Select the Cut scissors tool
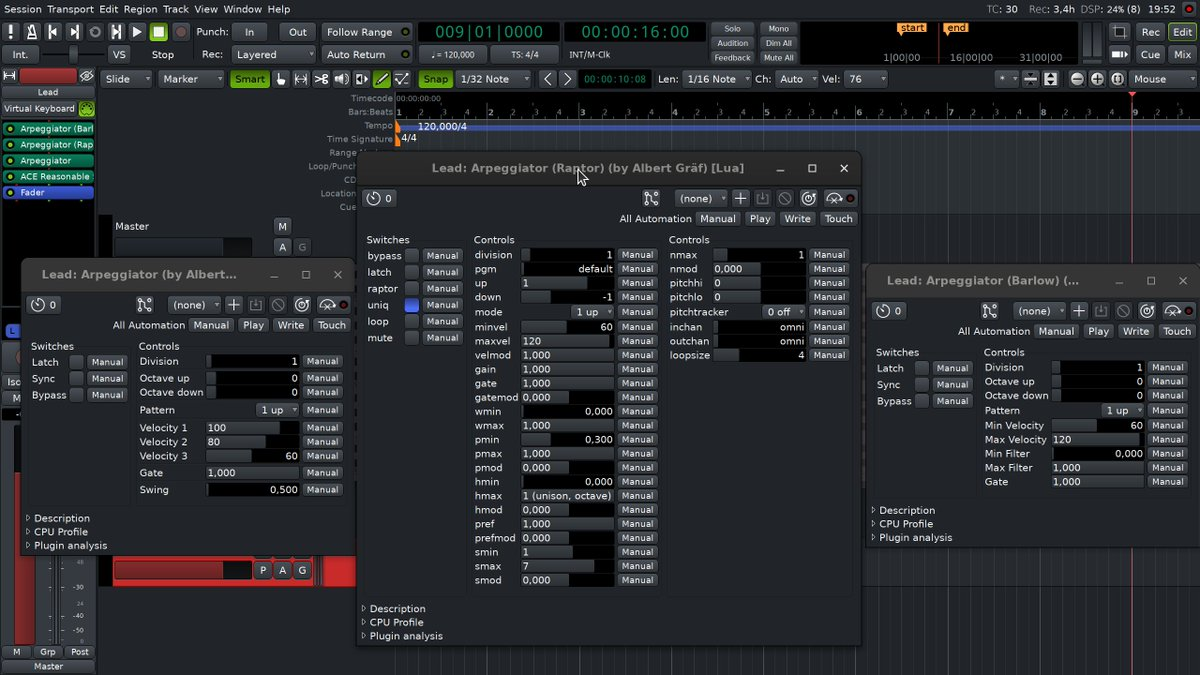Image resolution: width=1200 pixels, height=675 pixels. [x=321, y=79]
